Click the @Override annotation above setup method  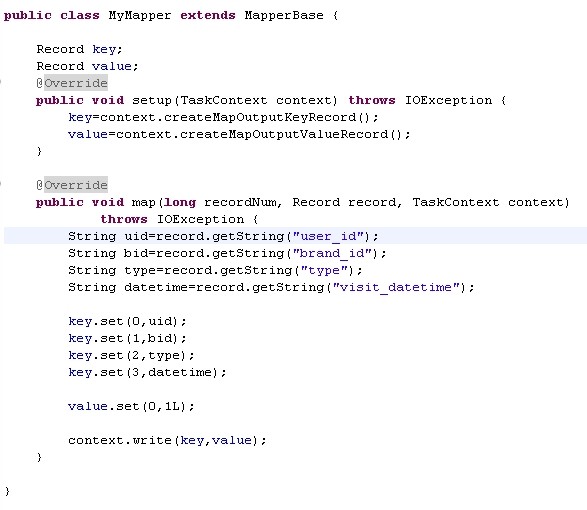pos(72,83)
